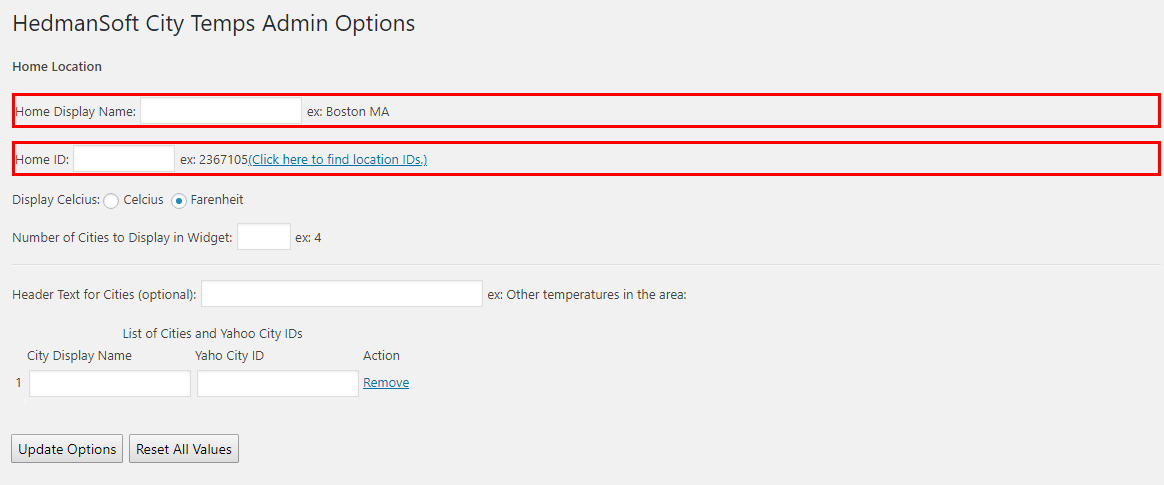Focus the Home ID input box
Screen dimensions: 1164x485
(x=124, y=159)
